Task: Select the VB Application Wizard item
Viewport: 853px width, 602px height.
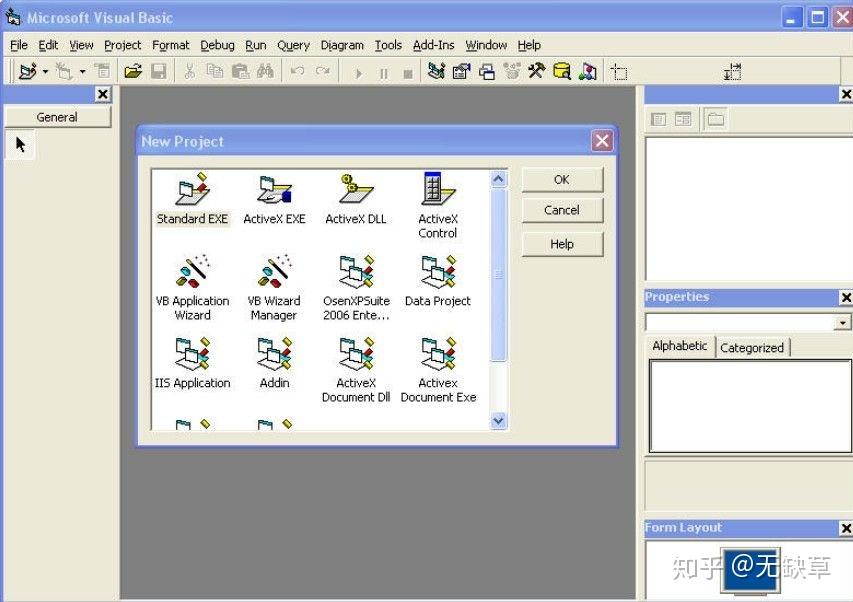Action: [x=192, y=288]
